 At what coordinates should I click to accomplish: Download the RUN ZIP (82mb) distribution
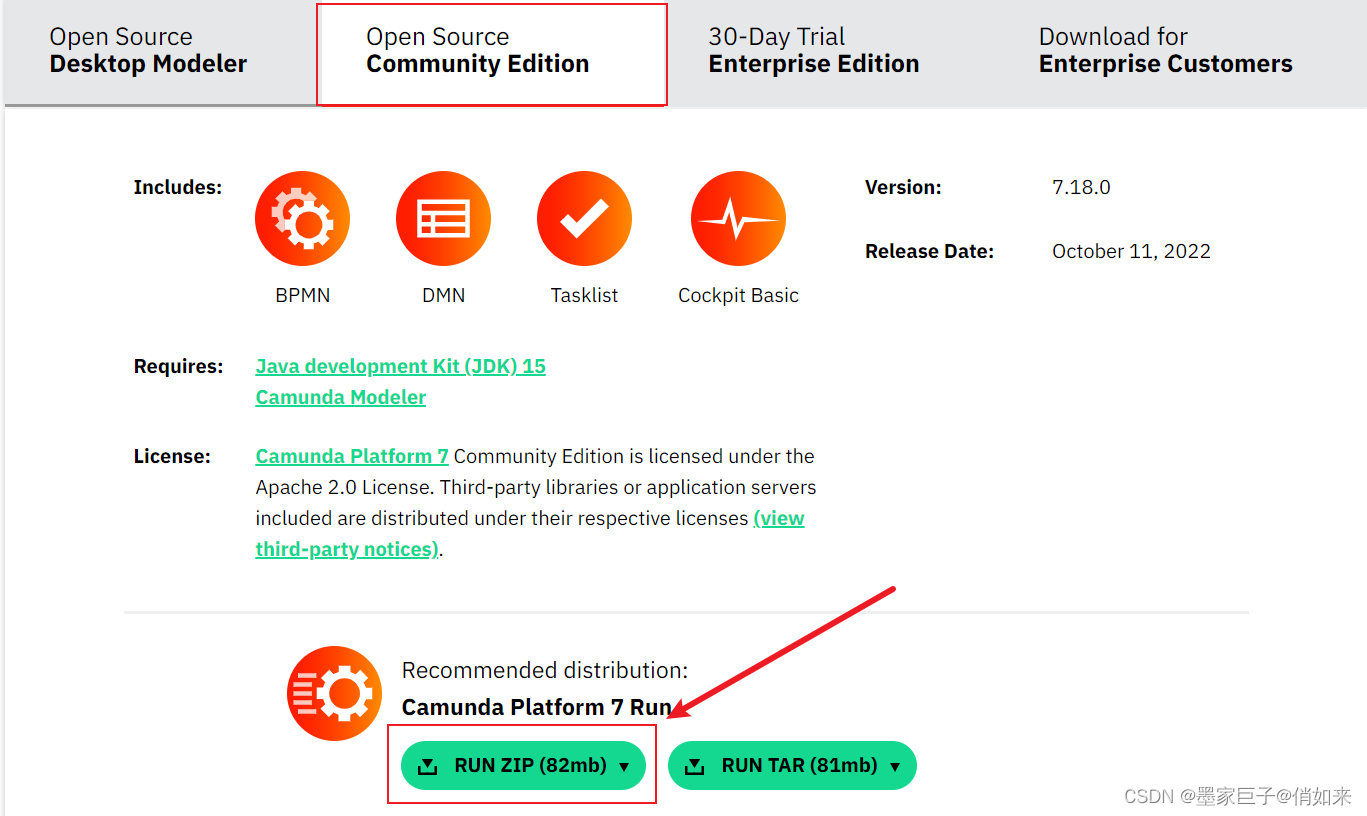pos(530,766)
